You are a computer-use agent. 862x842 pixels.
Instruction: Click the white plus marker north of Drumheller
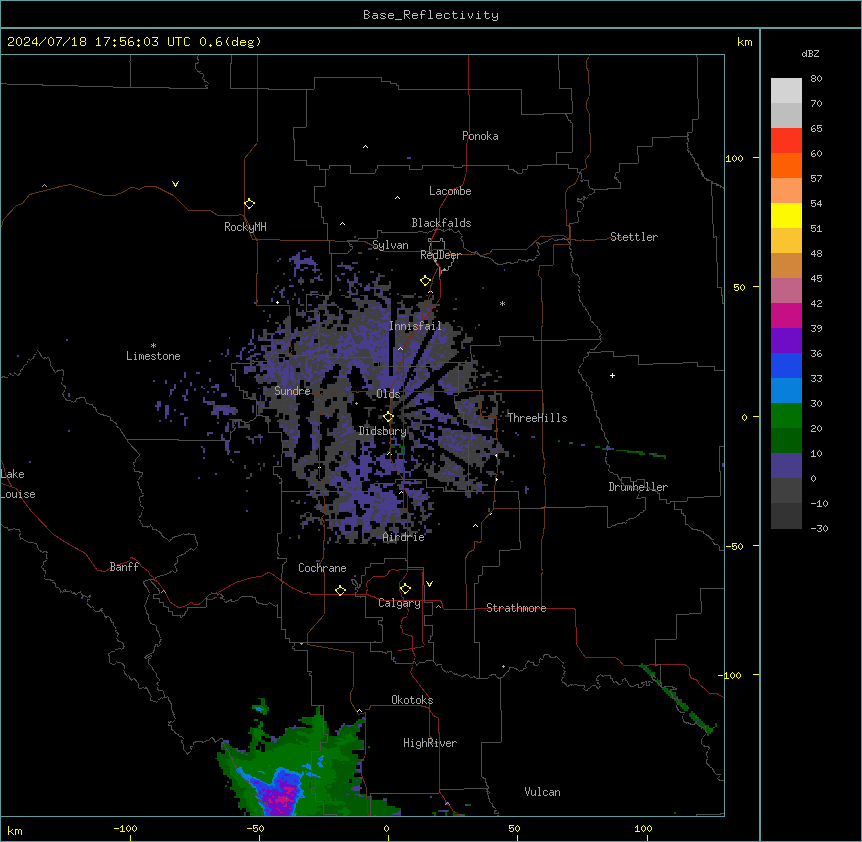point(612,375)
